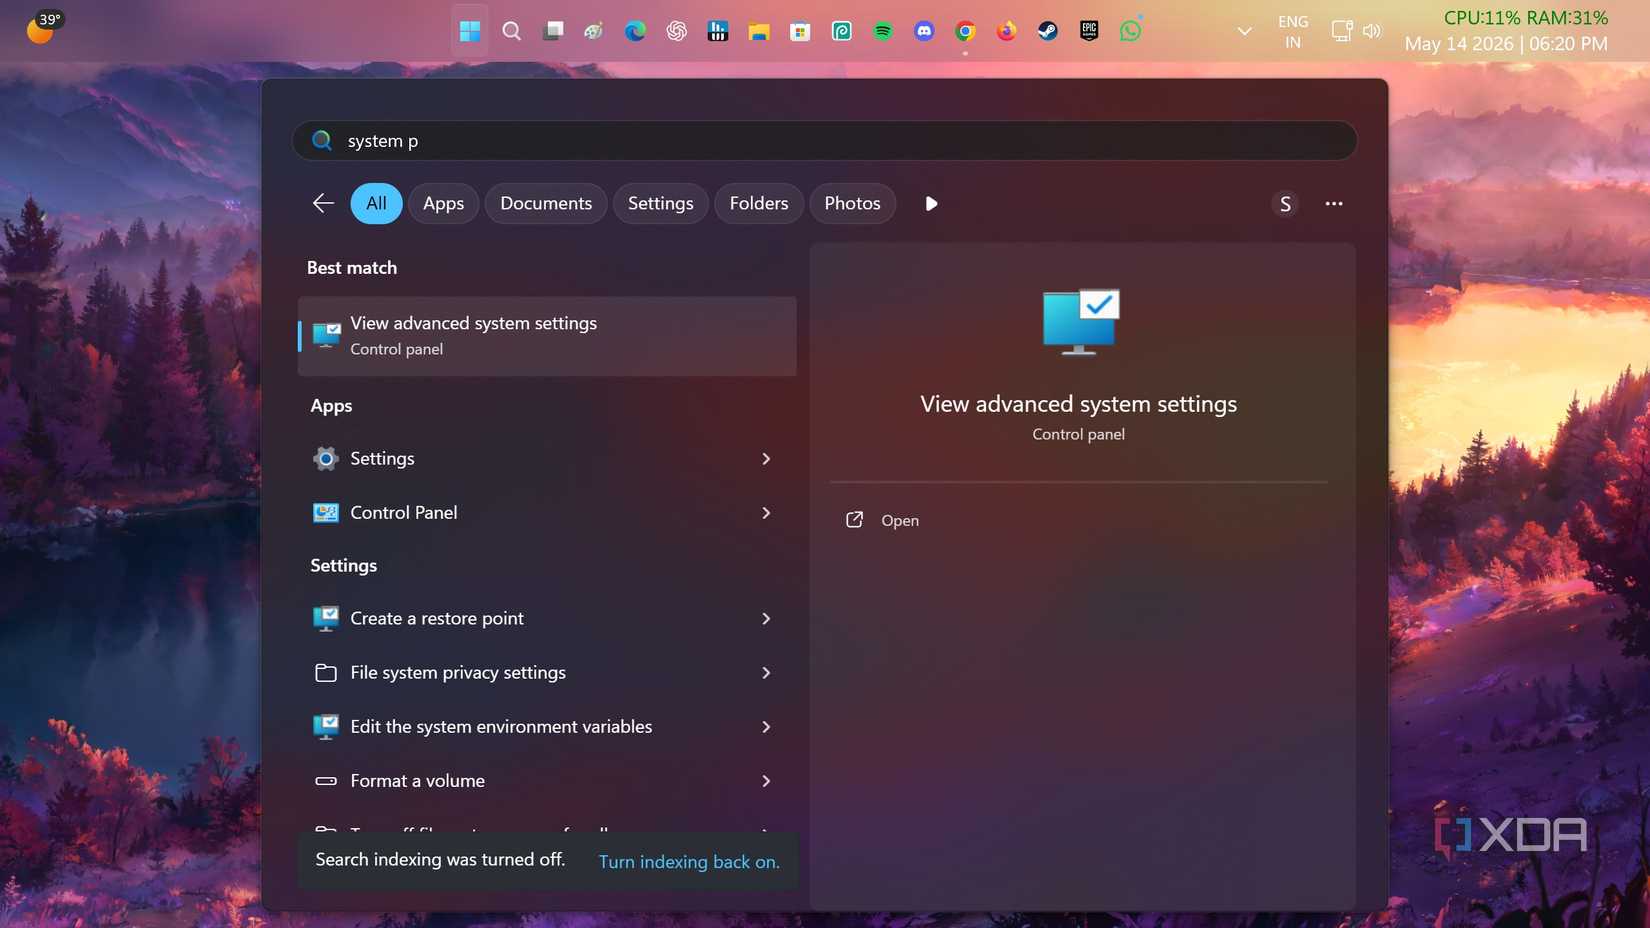Image resolution: width=1650 pixels, height=928 pixels.
Task: Expand File system privacy settings chevron
Action: pos(766,672)
